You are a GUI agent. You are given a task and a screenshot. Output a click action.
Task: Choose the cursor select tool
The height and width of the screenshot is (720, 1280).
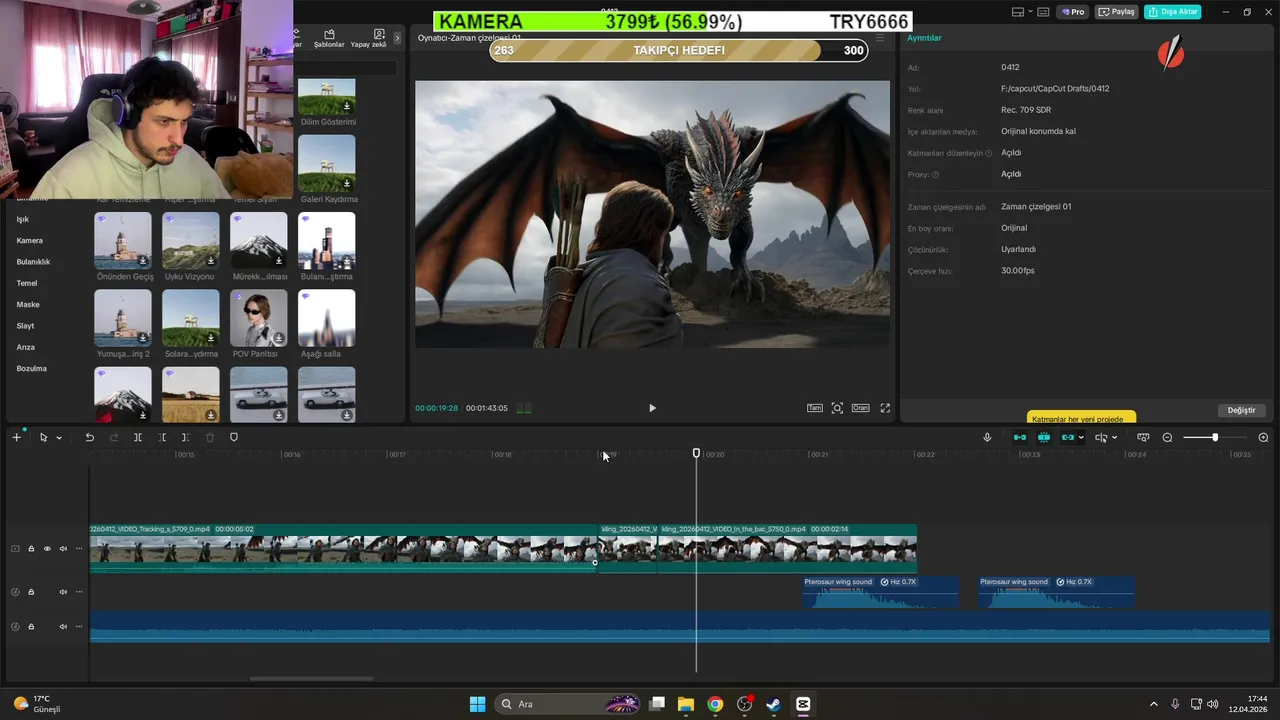(x=43, y=437)
